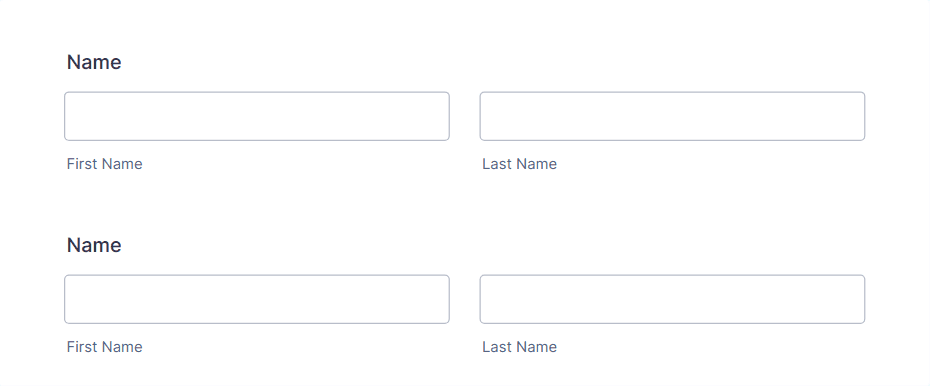The image size is (930, 386).
Task: Click the Last Name input in upper Name group
Action: click(x=672, y=116)
